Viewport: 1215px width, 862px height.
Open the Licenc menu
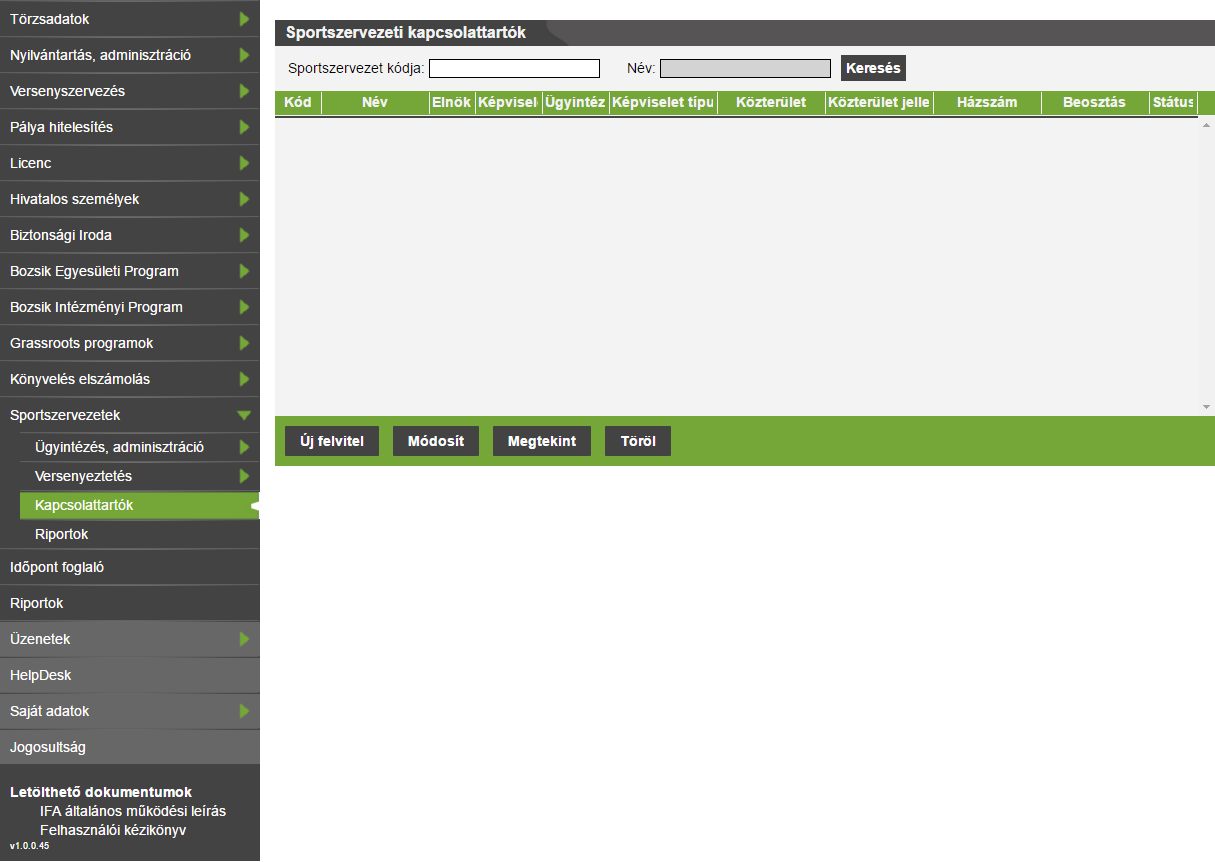click(130, 163)
